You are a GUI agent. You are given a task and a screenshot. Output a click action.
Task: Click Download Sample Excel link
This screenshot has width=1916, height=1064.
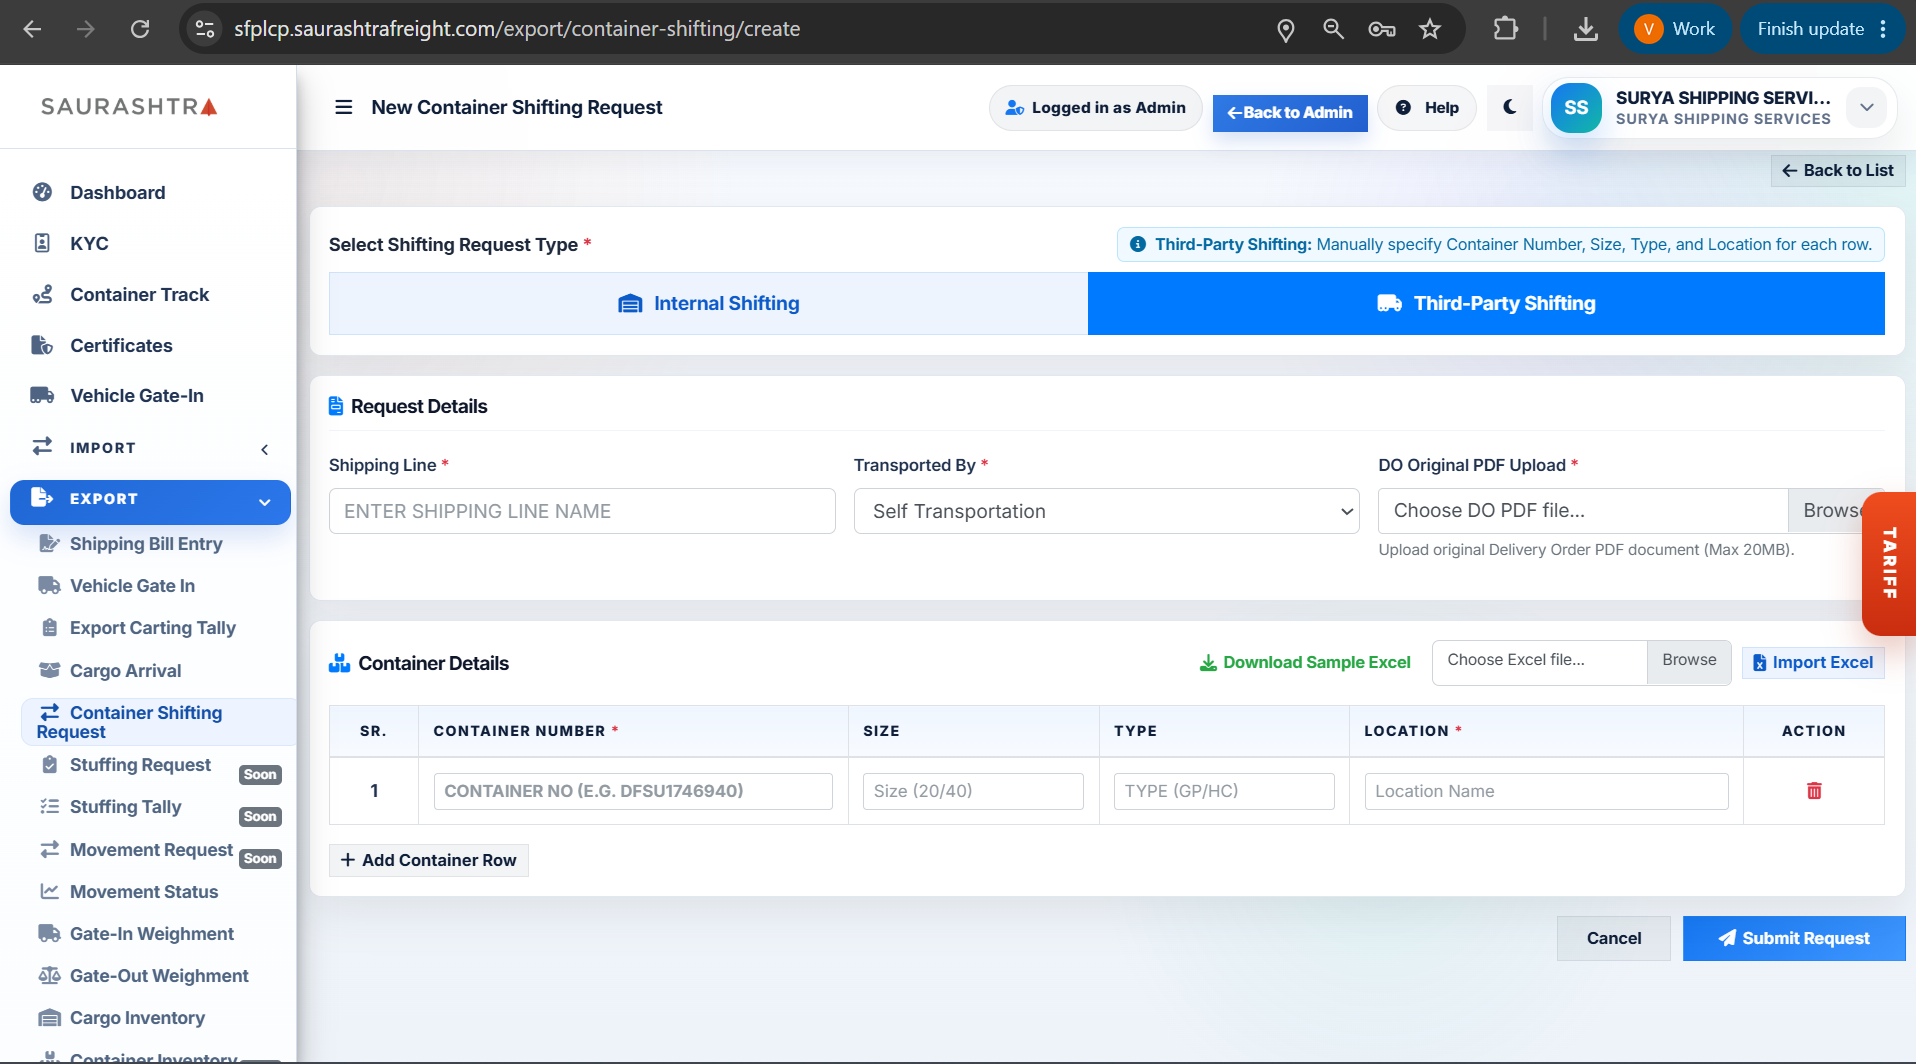1305,662
